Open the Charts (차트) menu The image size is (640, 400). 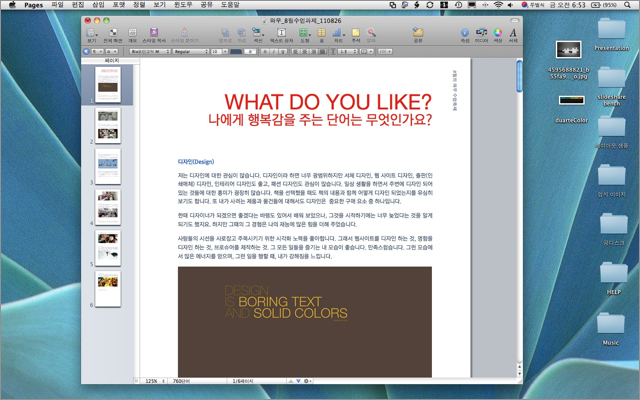tap(338, 35)
